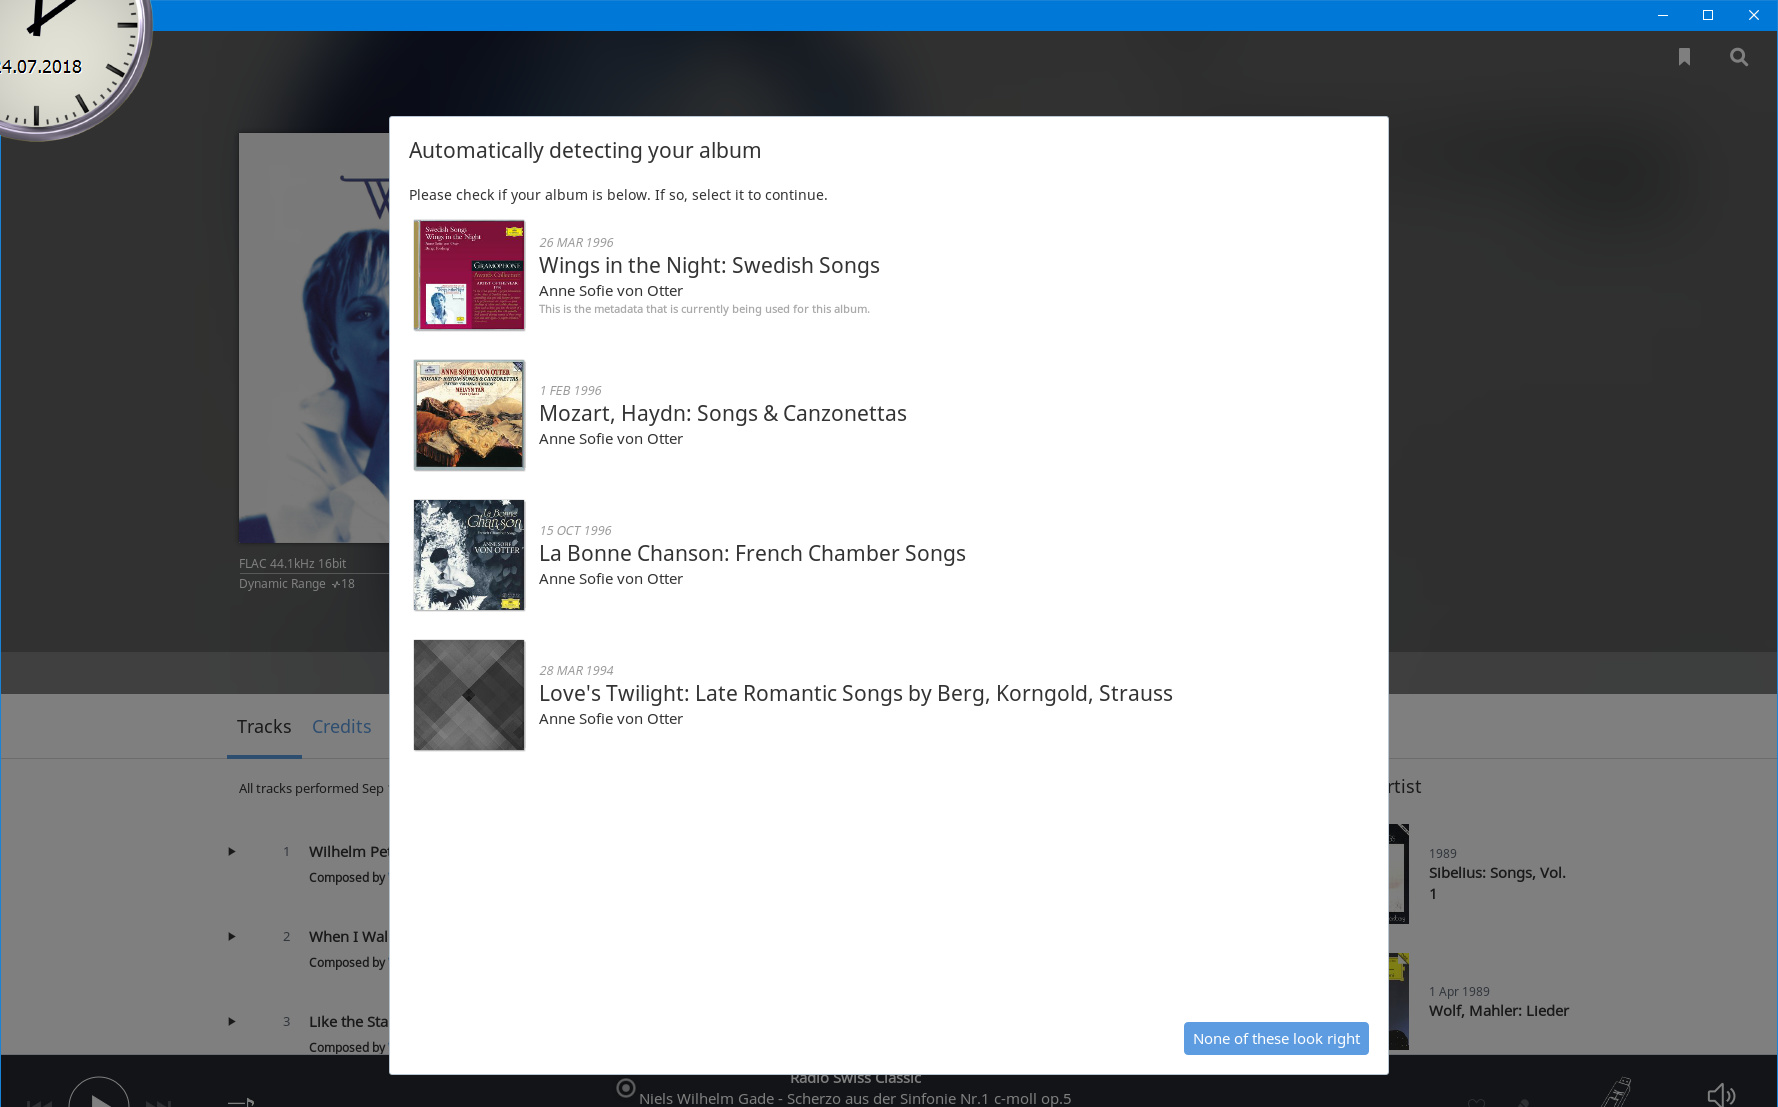Click the Like the Sta… track 3 title

(x=348, y=1022)
